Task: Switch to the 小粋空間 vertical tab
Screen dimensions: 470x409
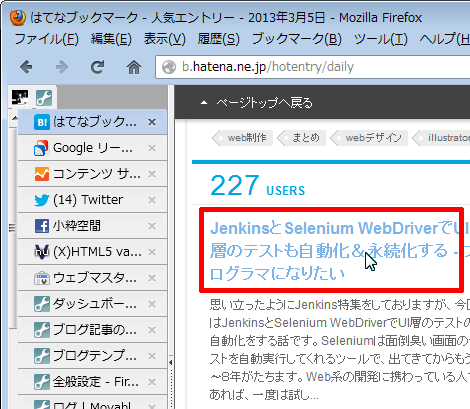Action: (x=92, y=226)
